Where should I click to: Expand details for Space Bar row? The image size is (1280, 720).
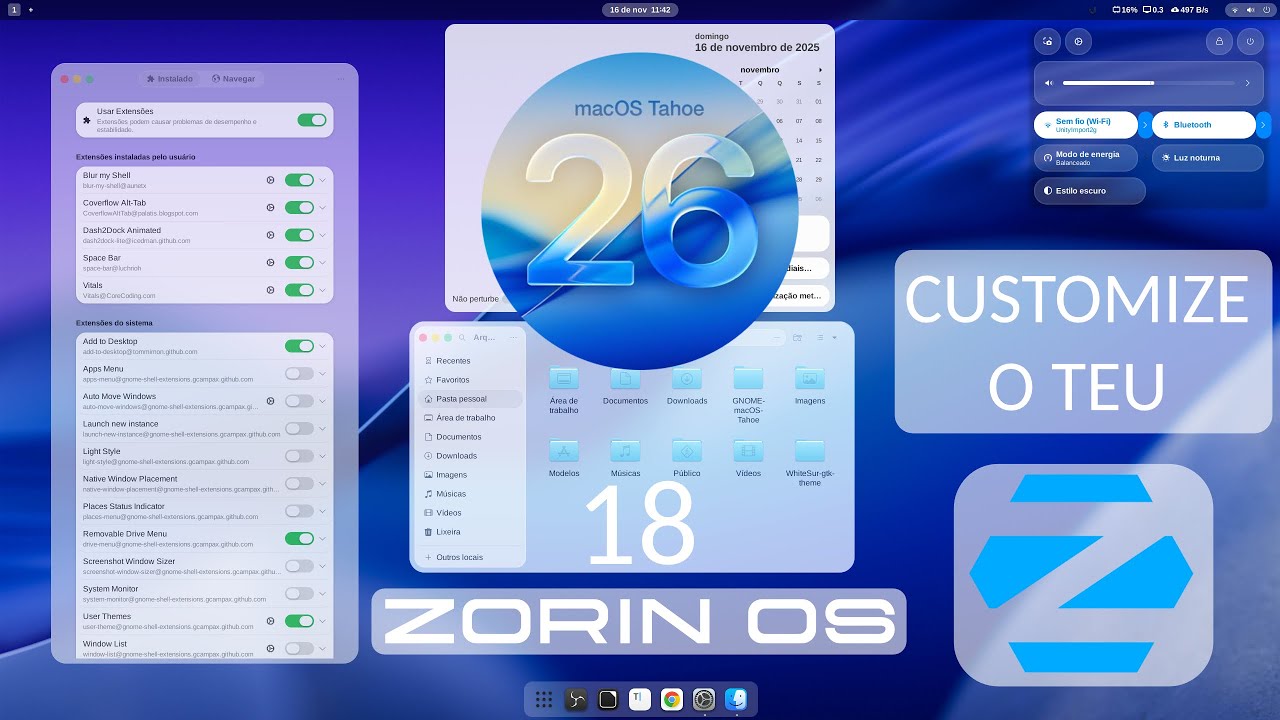click(323, 262)
